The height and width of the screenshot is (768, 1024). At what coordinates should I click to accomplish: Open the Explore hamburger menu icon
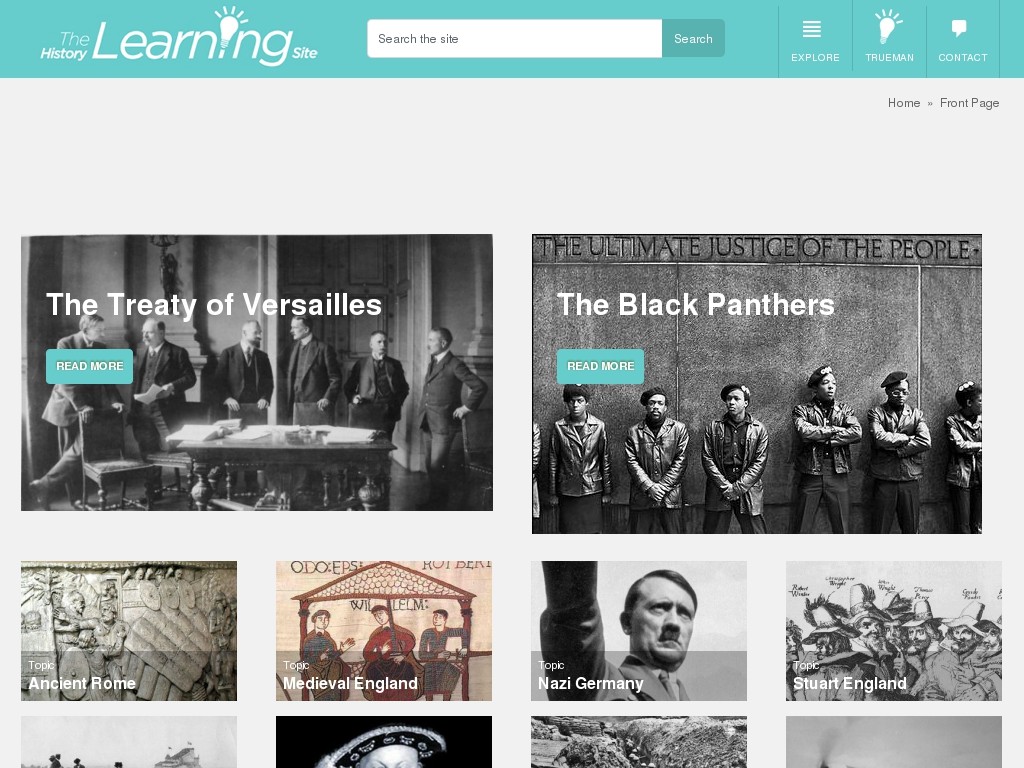tap(812, 29)
